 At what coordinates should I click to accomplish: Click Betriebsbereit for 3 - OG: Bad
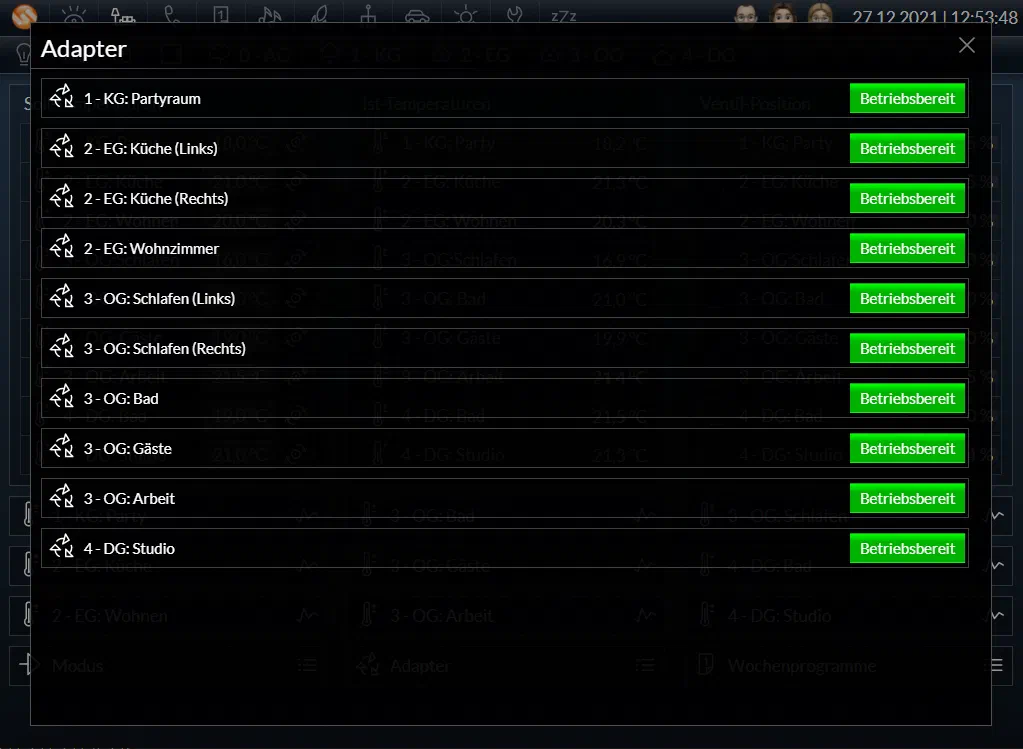point(907,399)
